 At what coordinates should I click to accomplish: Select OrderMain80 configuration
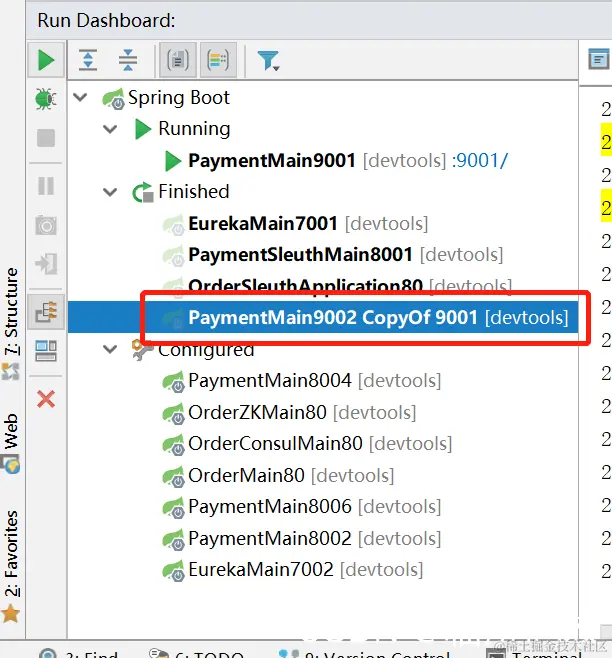246,475
